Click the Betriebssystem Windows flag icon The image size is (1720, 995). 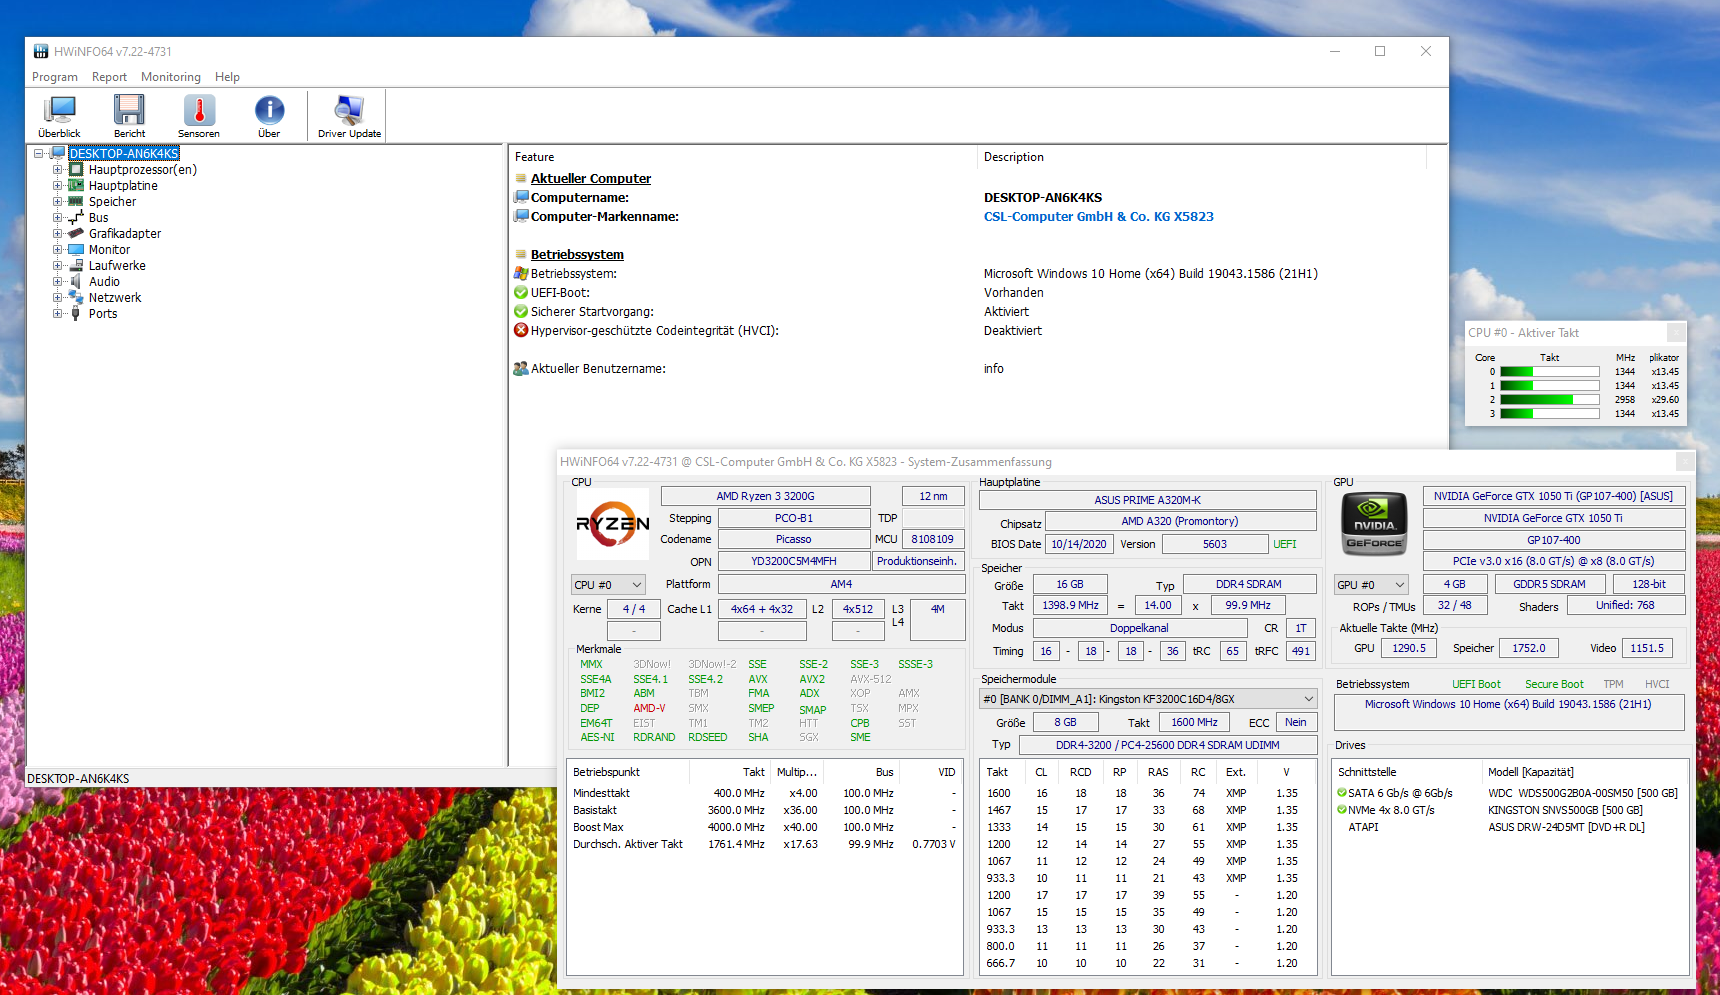521,274
